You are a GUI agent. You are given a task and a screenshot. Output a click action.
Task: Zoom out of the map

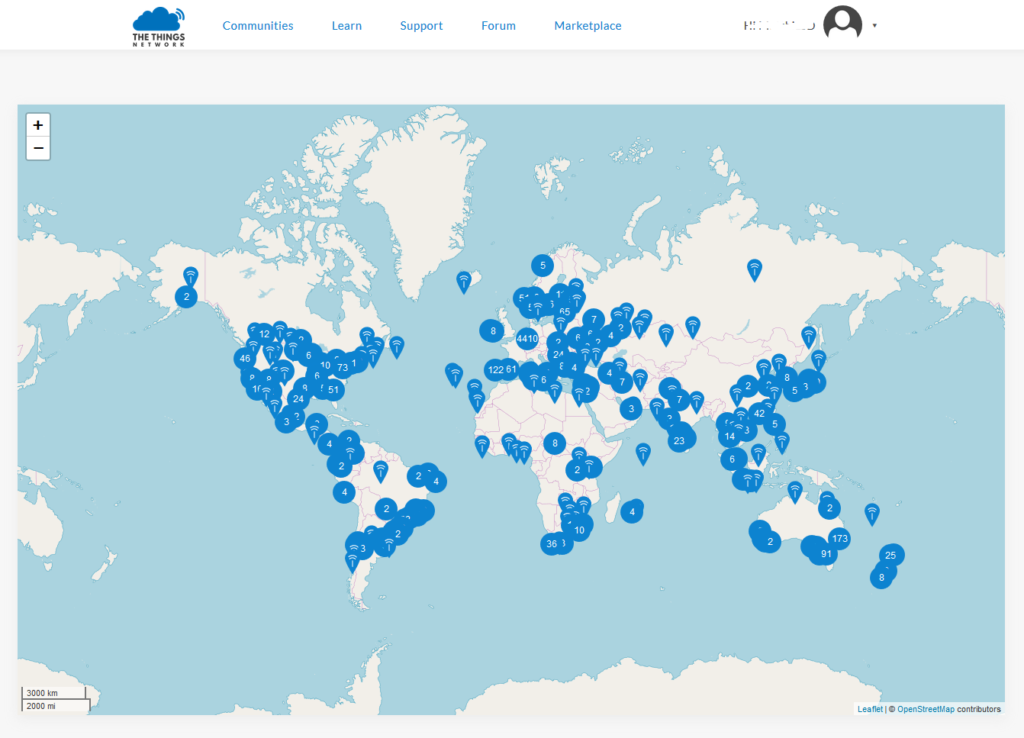tap(38, 148)
